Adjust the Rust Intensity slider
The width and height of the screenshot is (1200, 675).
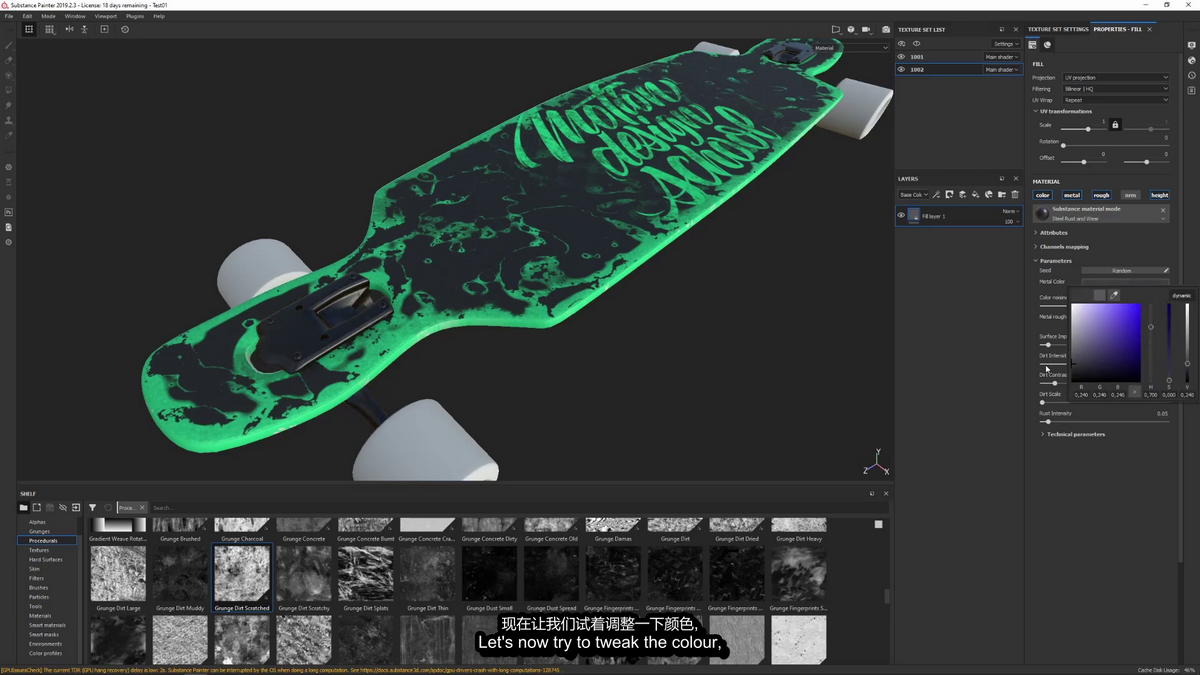(1104, 421)
